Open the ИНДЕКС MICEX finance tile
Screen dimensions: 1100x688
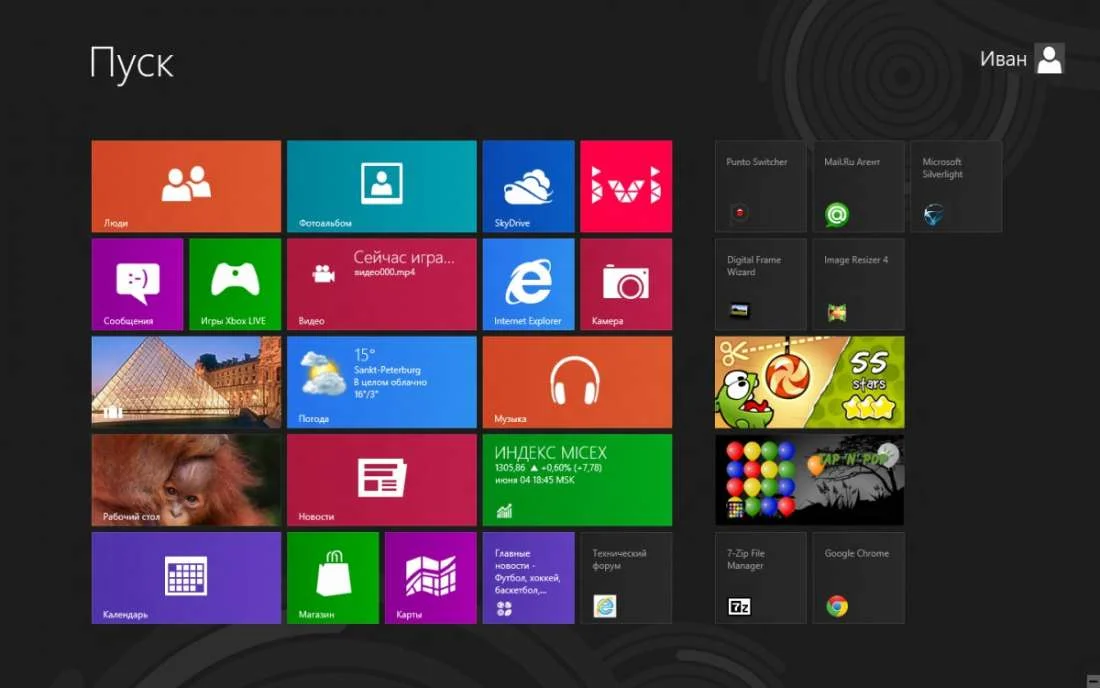pyautogui.click(x=577, y=480)
